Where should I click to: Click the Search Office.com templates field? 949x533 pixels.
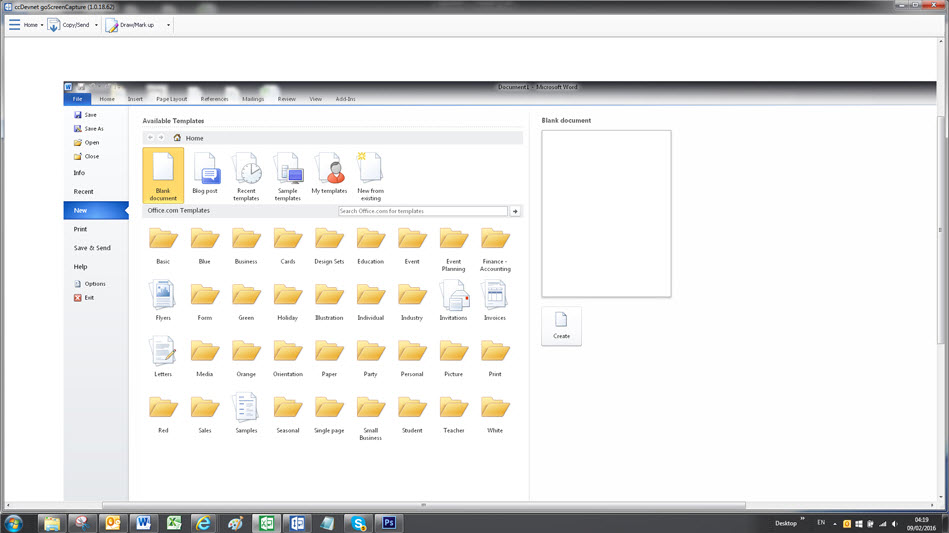[x=422, y=211]
